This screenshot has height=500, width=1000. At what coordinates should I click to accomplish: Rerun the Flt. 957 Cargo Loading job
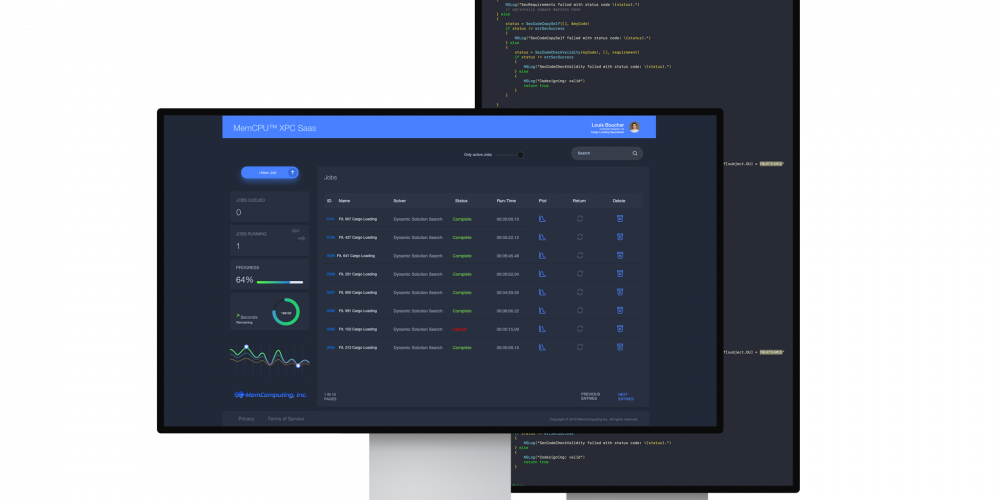(x=579, y=219)
